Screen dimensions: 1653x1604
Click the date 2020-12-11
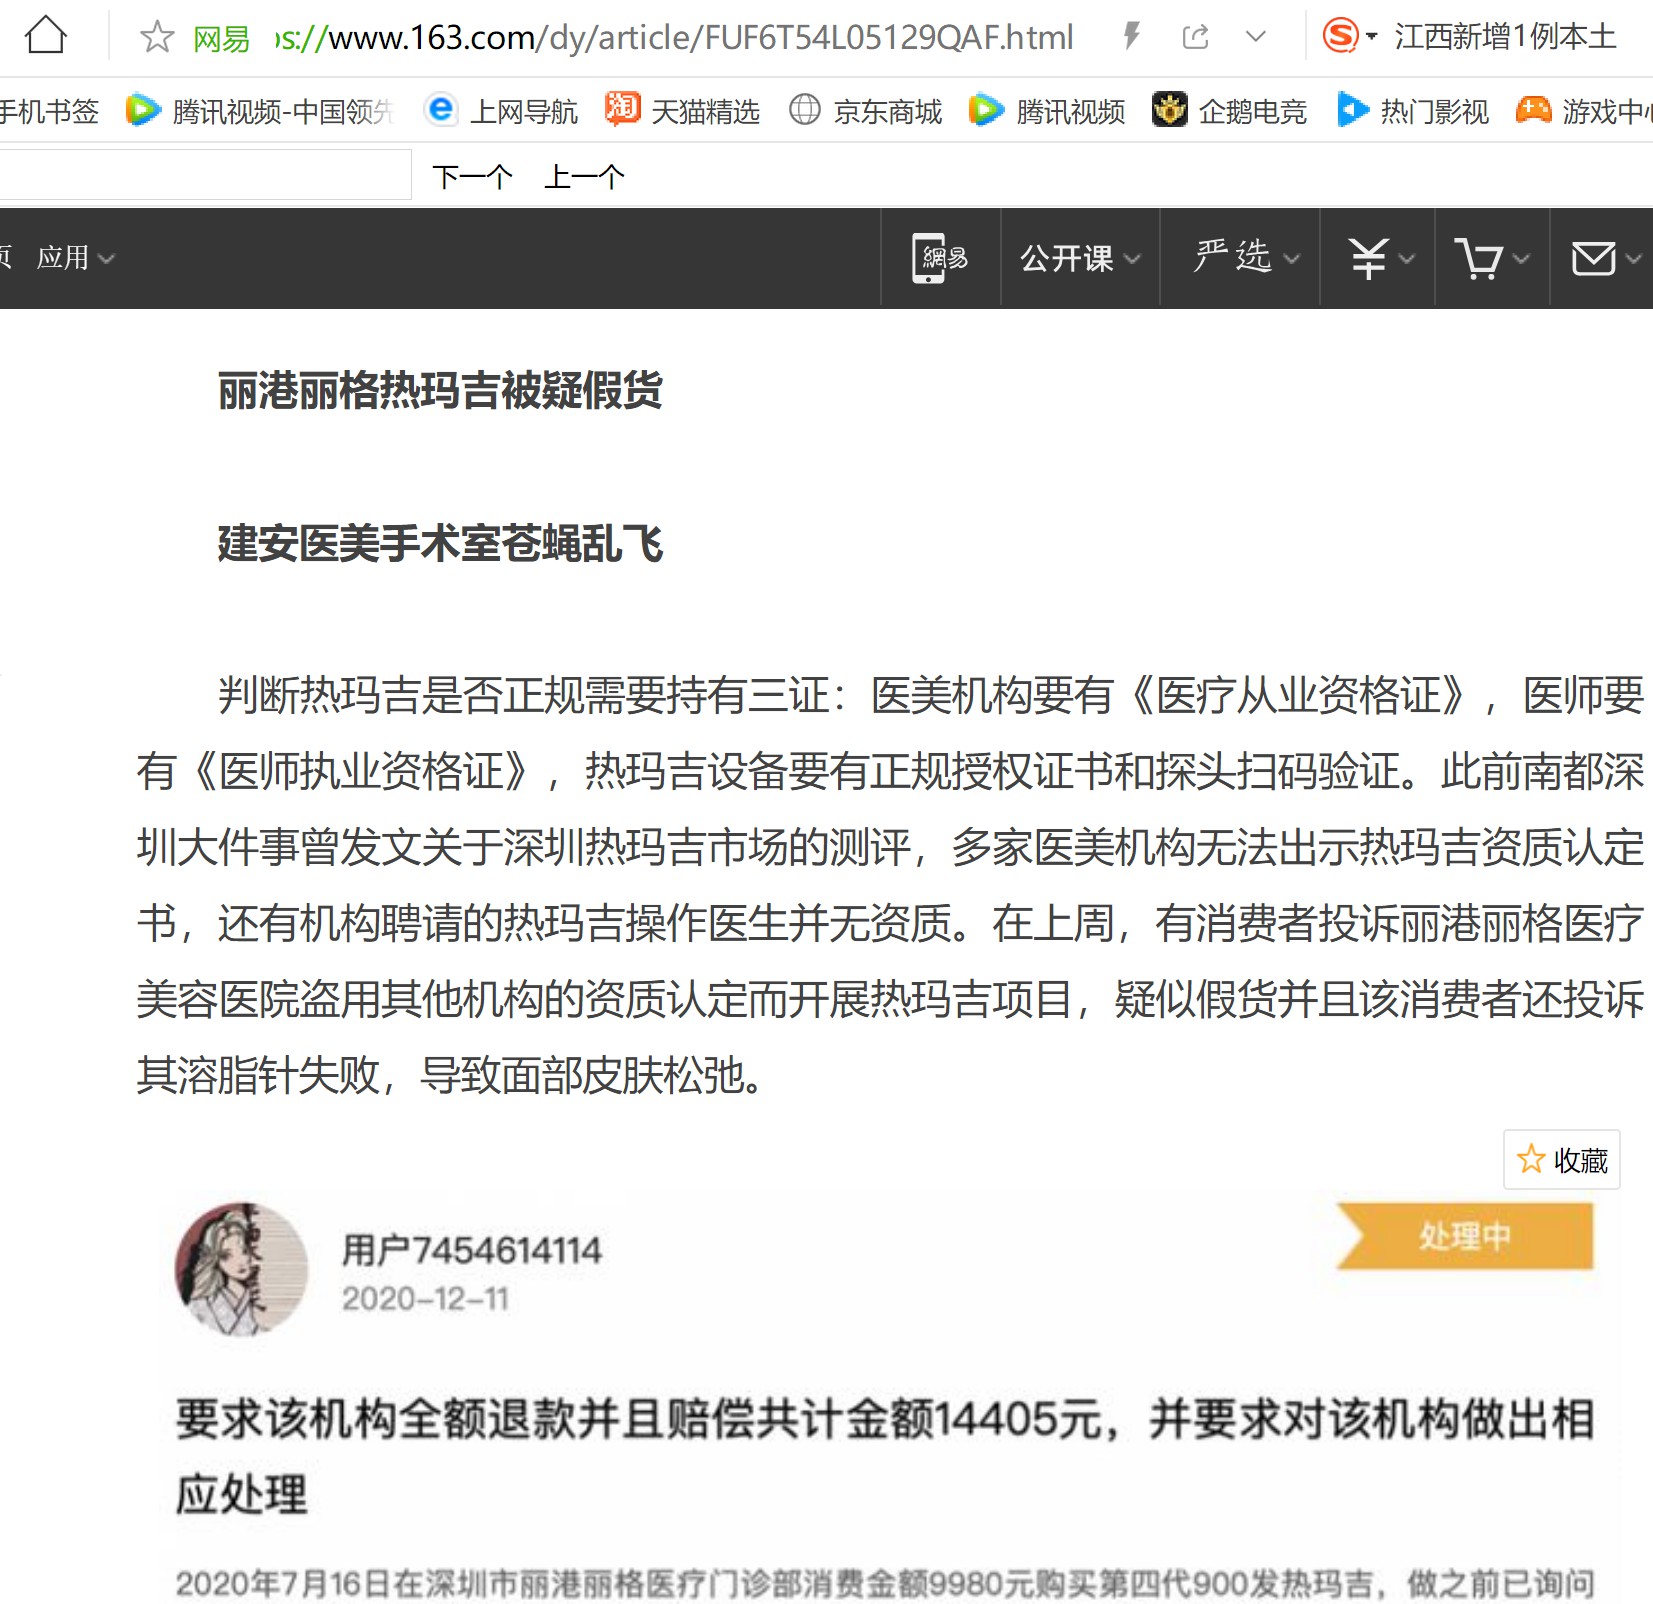425,1299
